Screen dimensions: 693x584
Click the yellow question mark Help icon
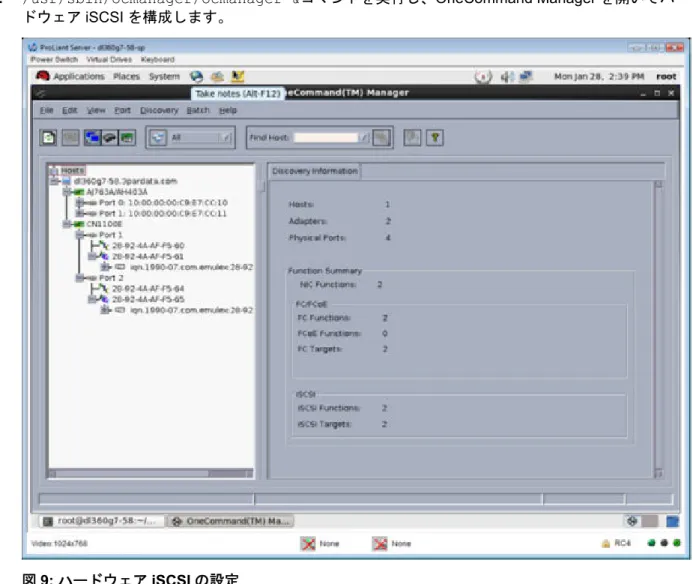434,138
